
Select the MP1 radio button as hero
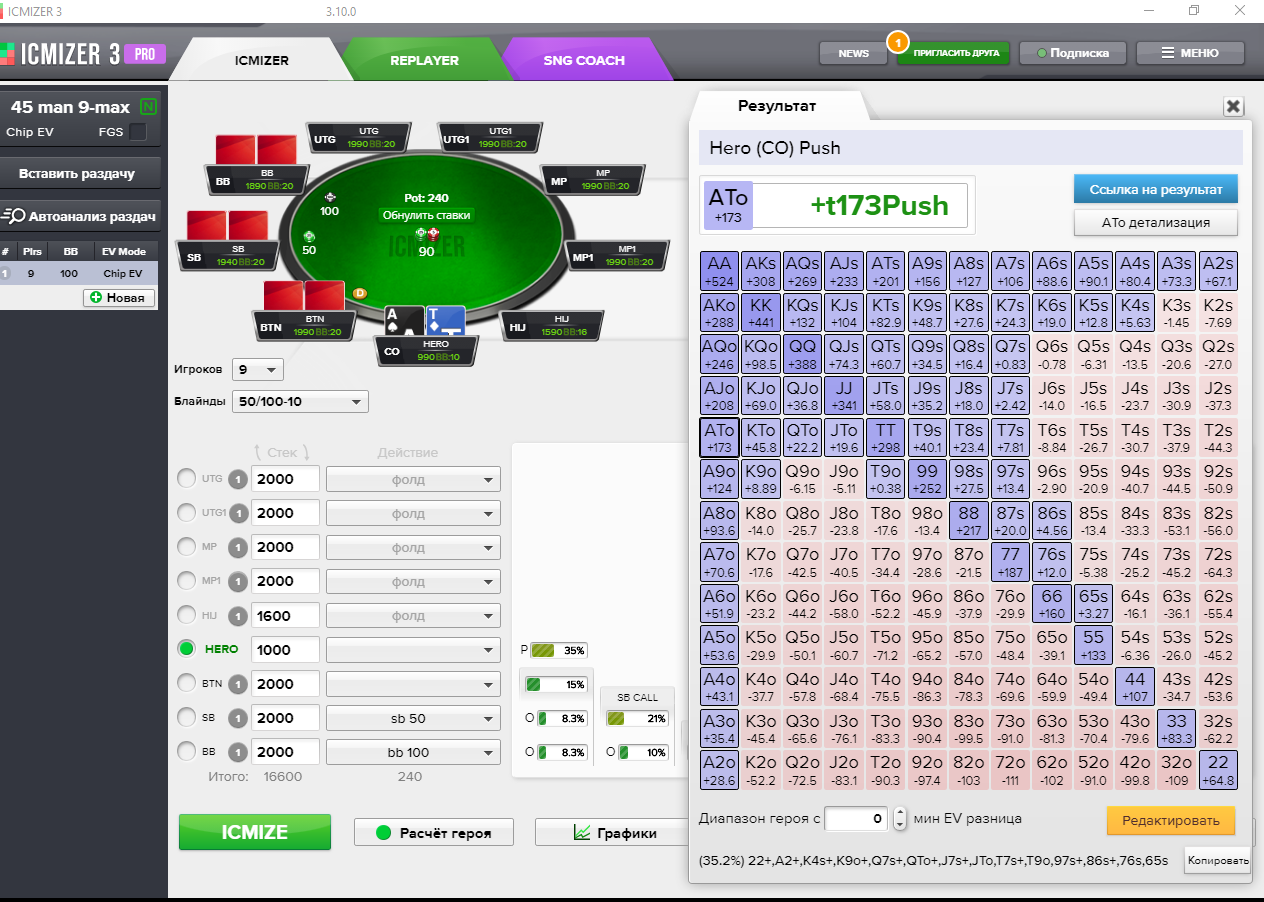pyautogui.click(x=187, y=581)
